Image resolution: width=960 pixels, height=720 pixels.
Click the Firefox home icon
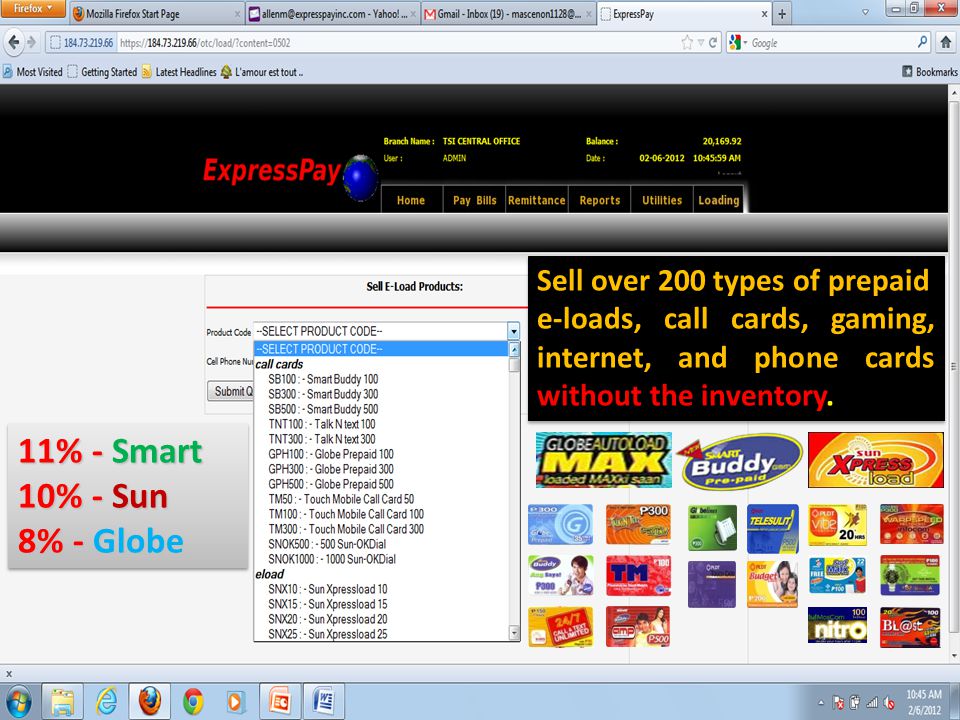click(945, 42)
